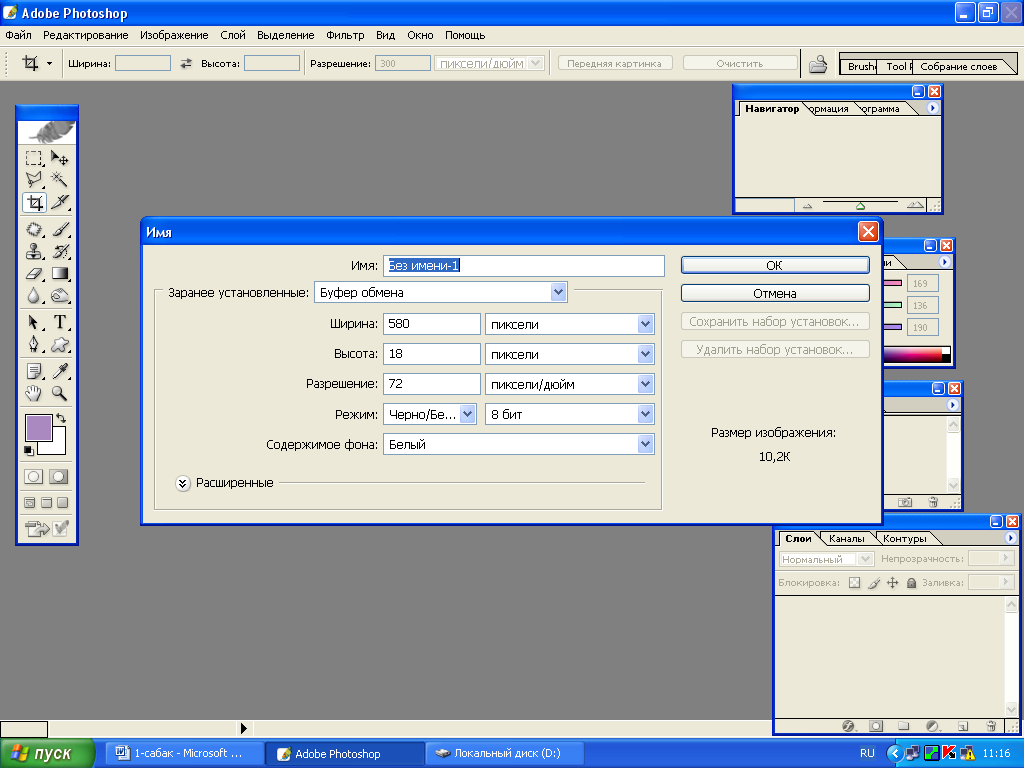Image resolution: width=1024 pixels, height=768 pixels.
Task: Open the Фильтр menu
Action: click(345, 35)
